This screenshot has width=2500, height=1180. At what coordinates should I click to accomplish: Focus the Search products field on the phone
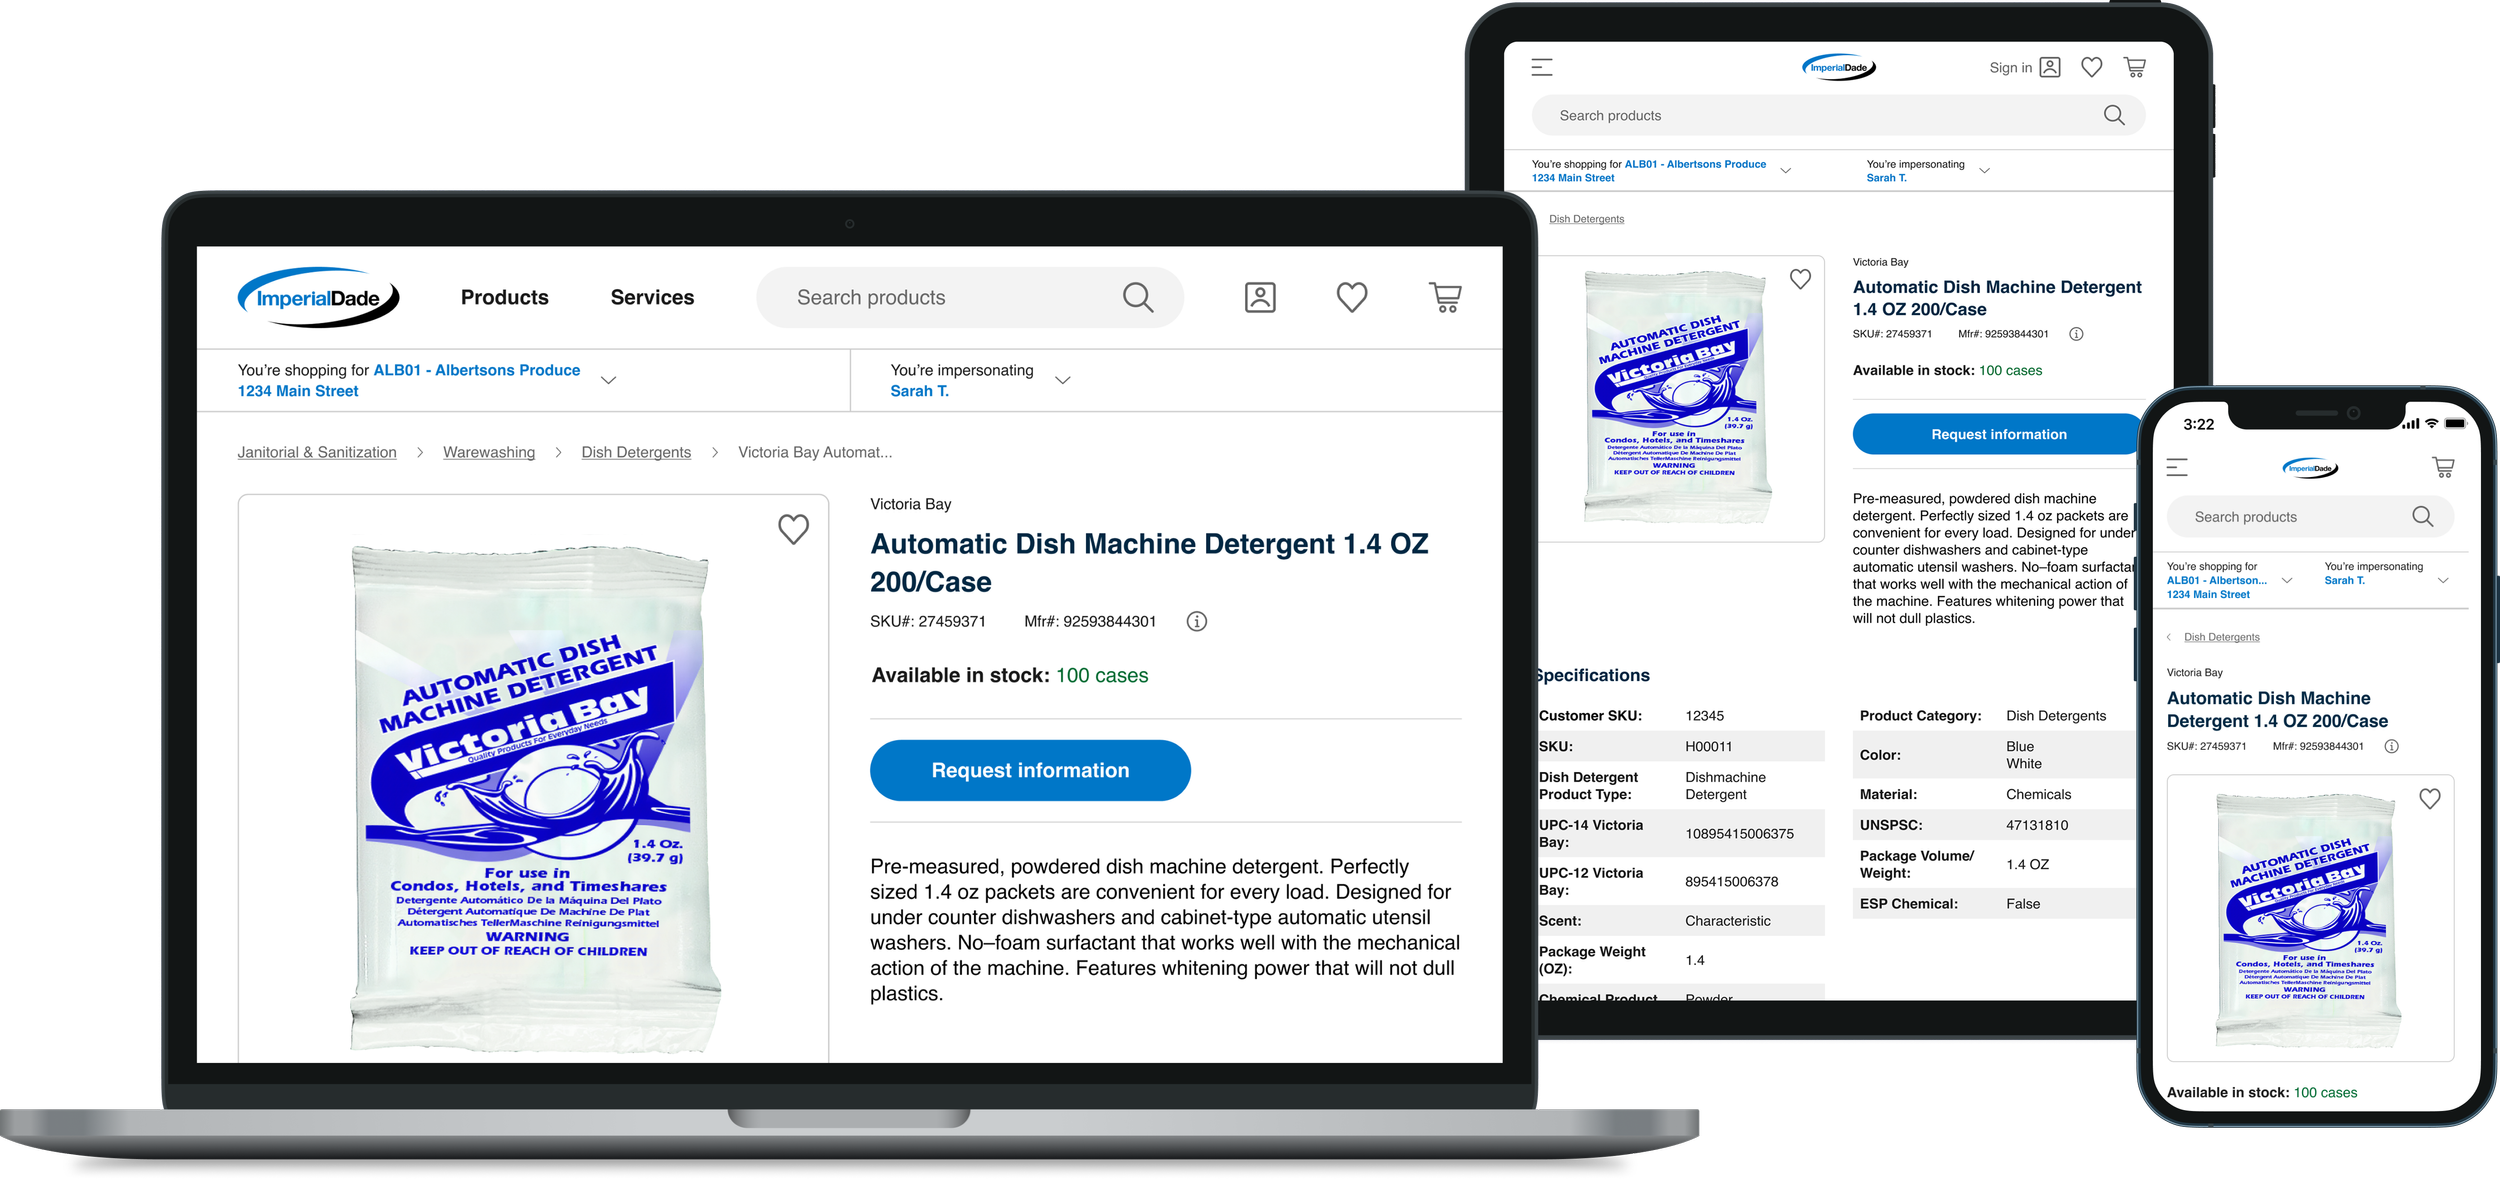pos(2310,516)
